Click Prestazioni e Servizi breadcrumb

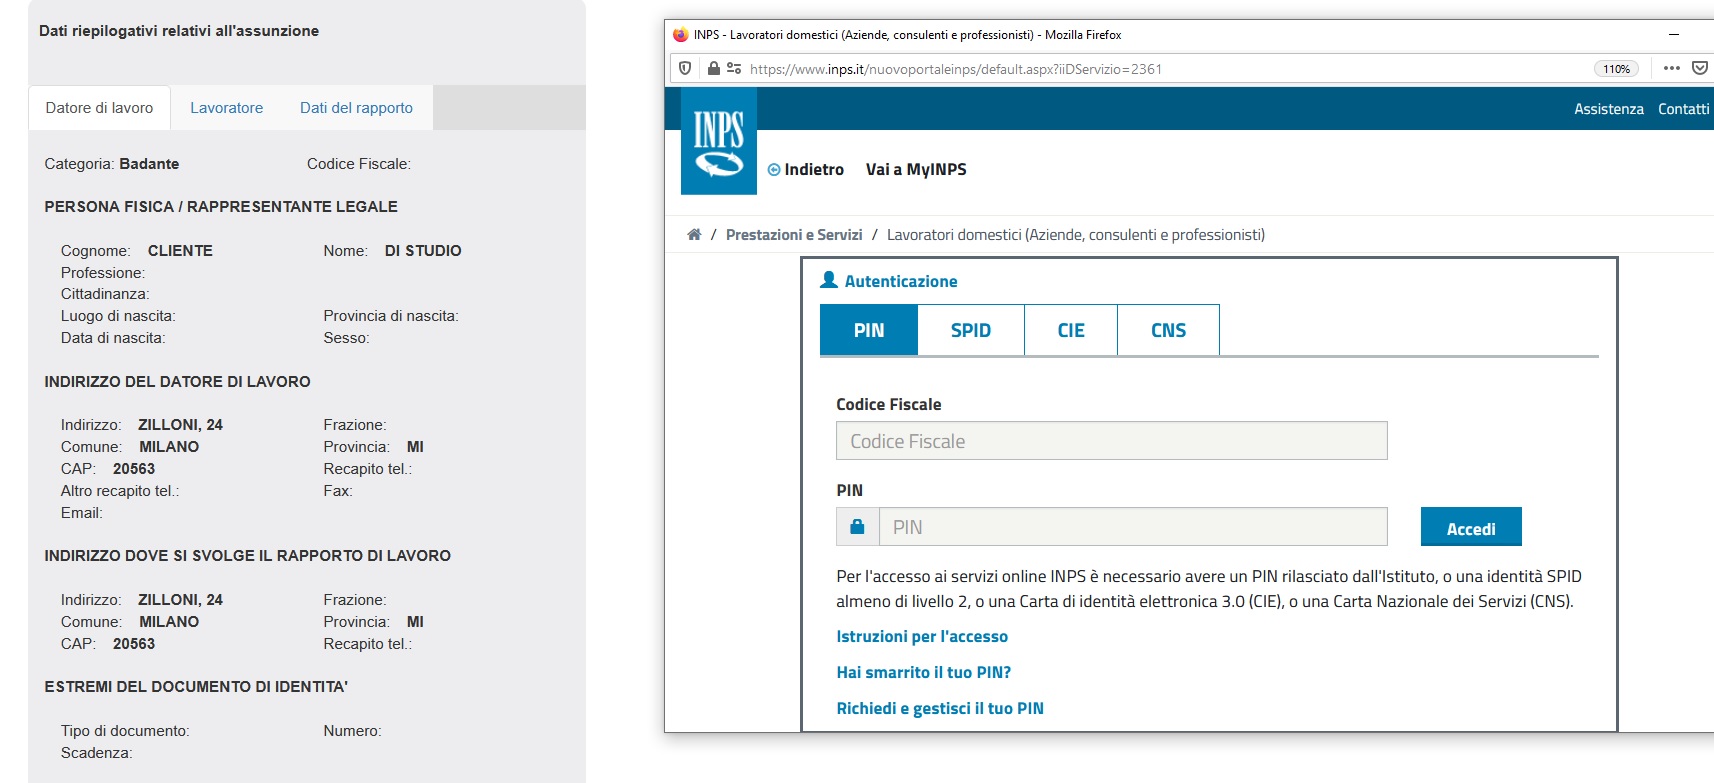794,234
